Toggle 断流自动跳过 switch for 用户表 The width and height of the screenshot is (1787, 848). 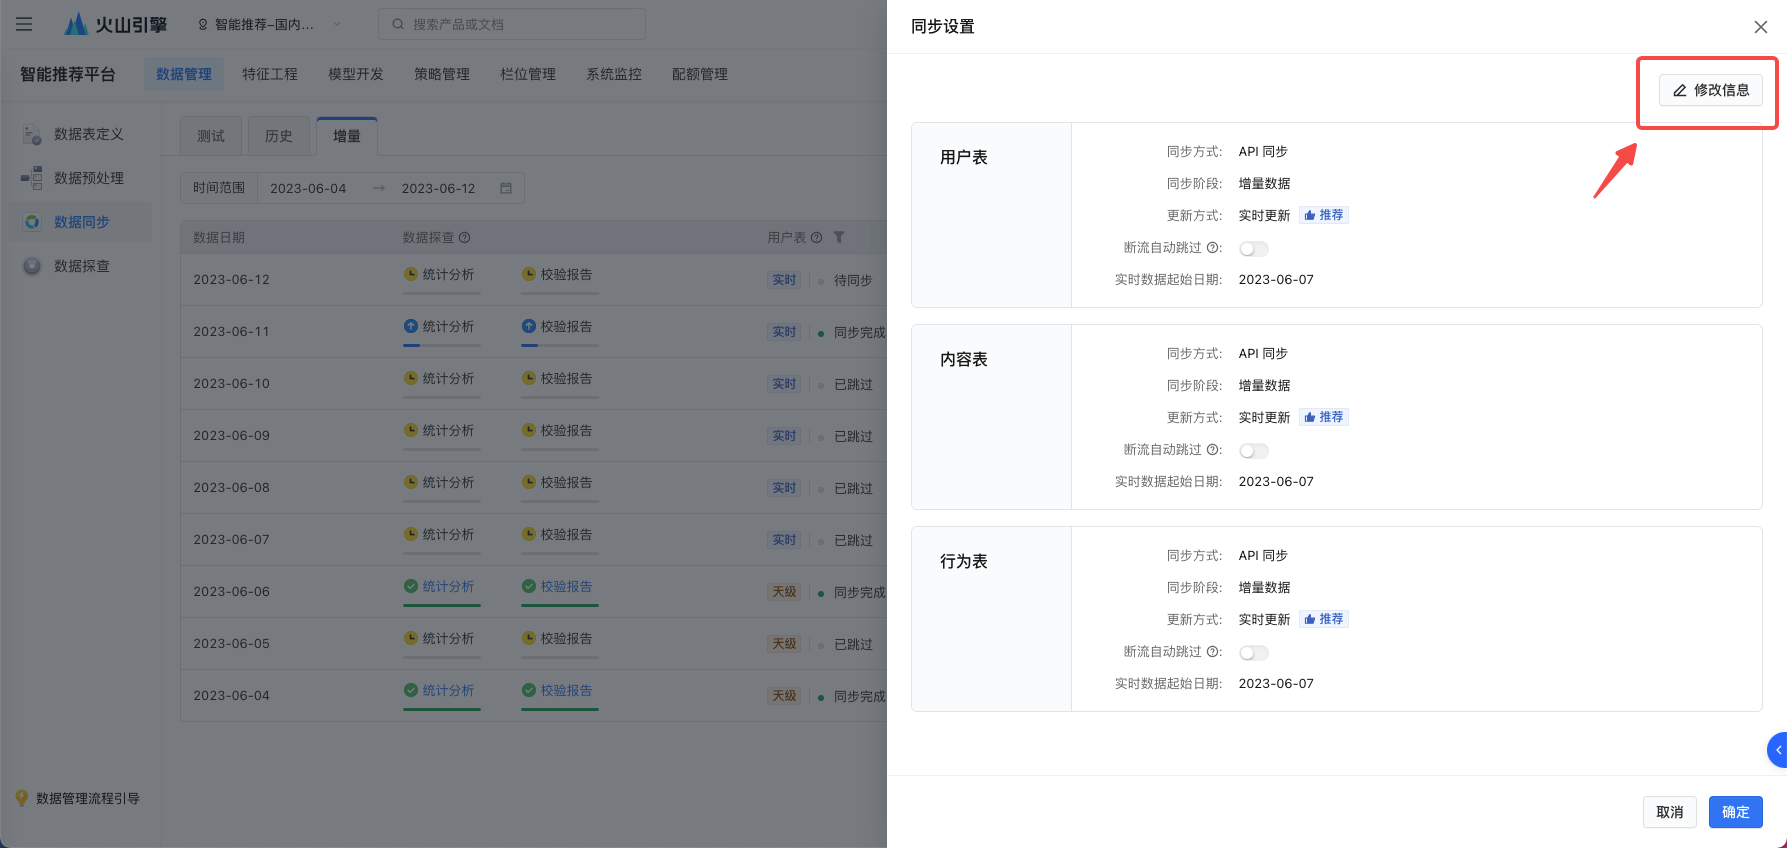pos(1253,249)
